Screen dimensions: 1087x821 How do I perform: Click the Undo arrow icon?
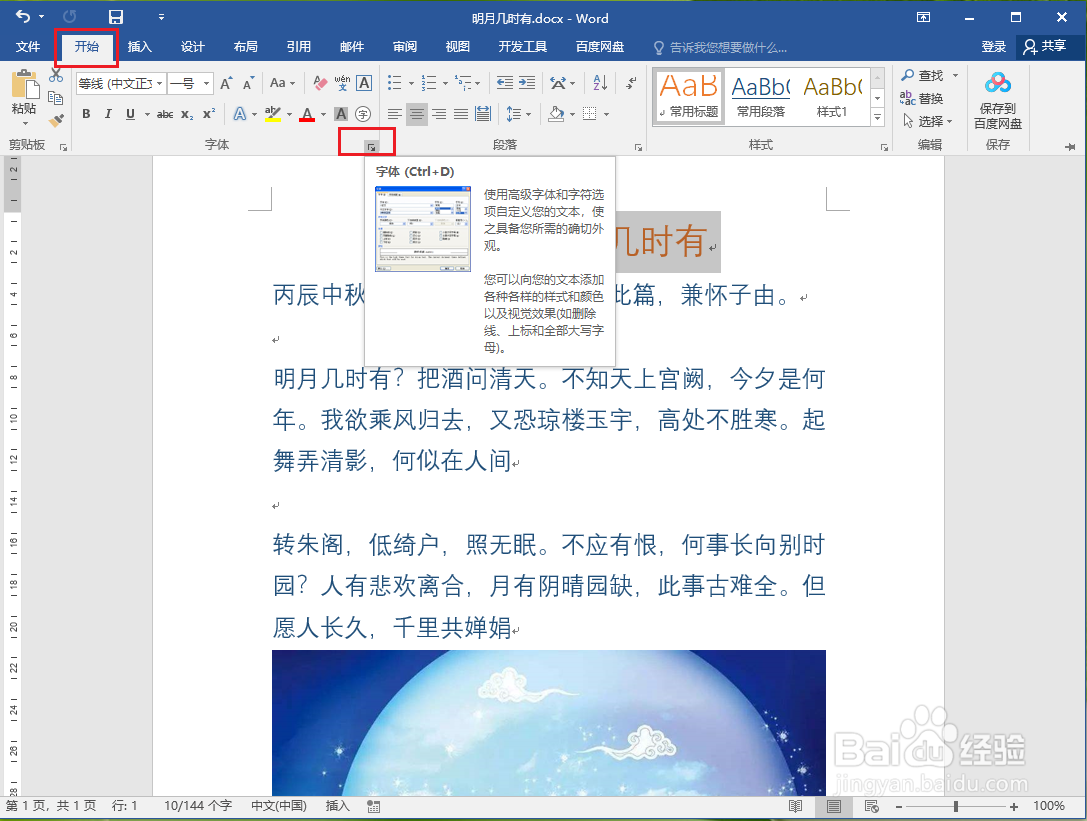click(23, 16)
